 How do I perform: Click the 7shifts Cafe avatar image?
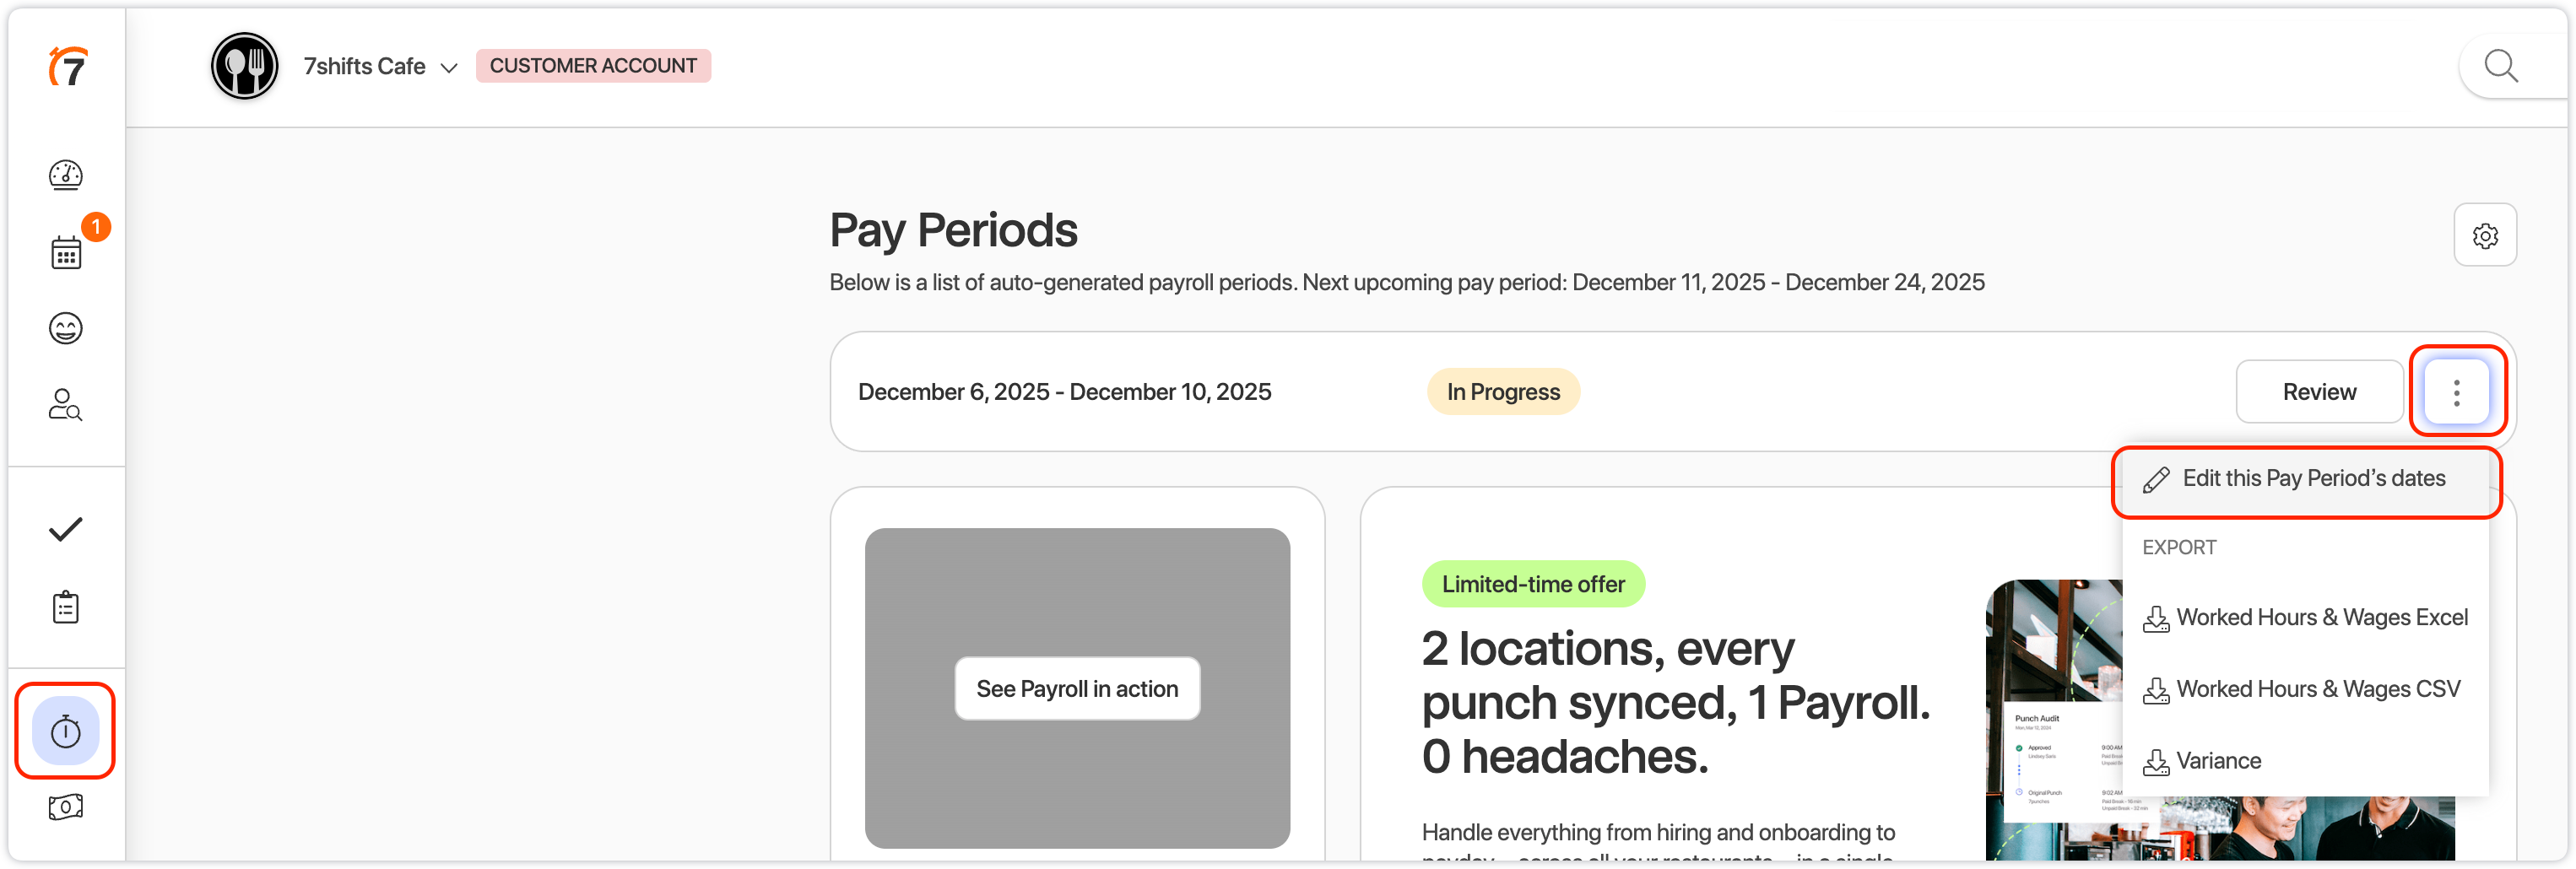tap(244, 66)
